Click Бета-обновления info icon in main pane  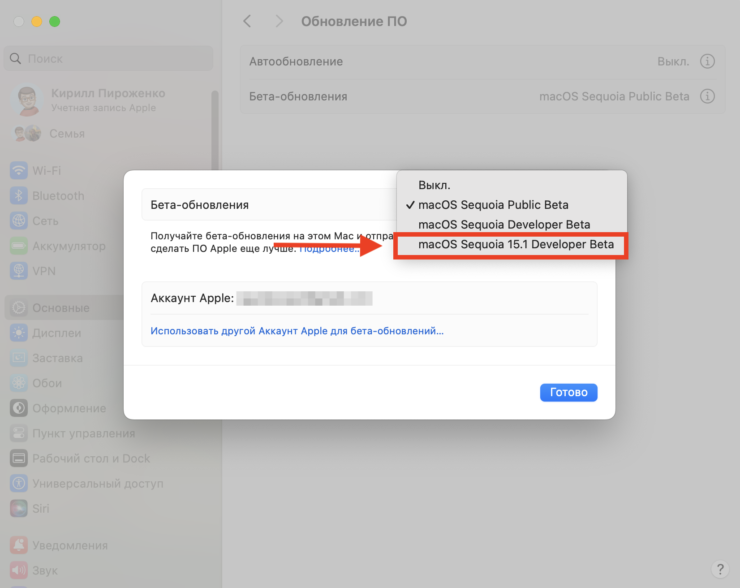click(707, 96)
